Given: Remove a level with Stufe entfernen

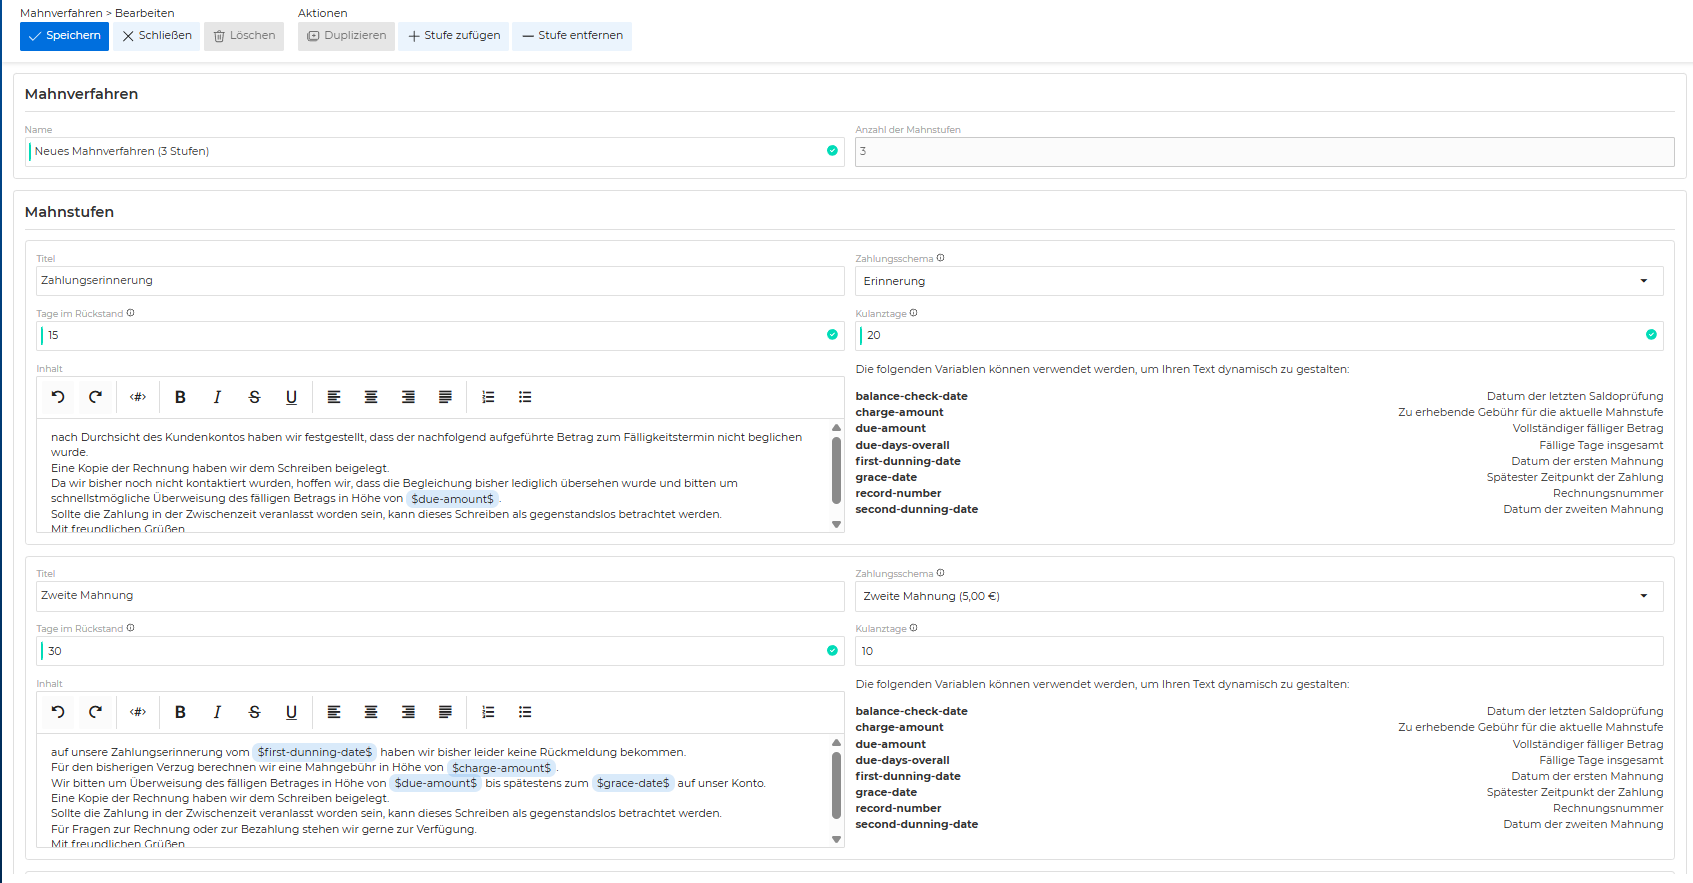Looking at the screenshot, I should (x=572, y=36).
